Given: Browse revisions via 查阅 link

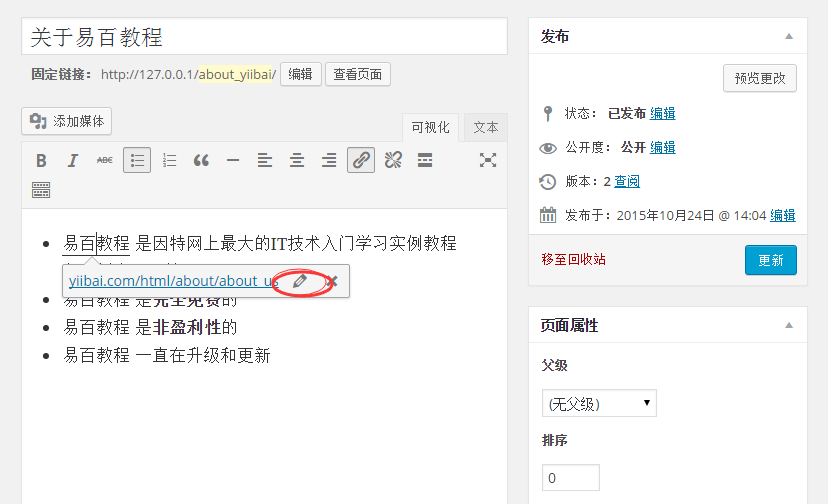Looking at the screenshot, I should pos(627,181).
